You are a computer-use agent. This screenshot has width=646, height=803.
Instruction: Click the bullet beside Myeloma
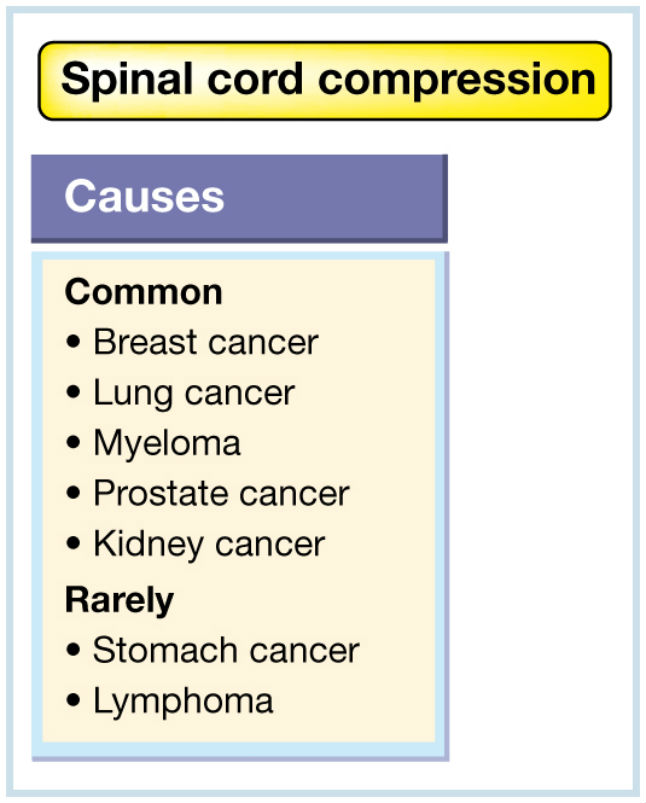tap(74, 442)
